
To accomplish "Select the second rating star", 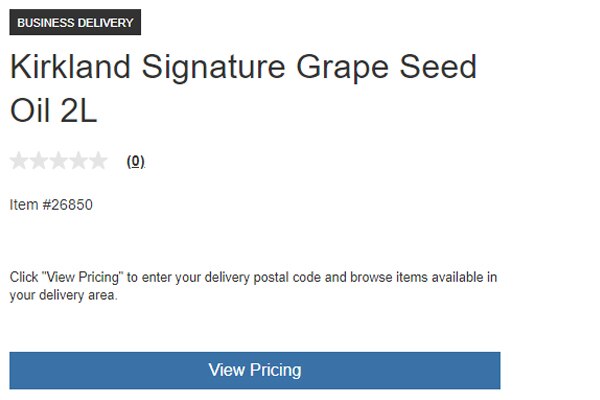I will click(x=39, y=161).
